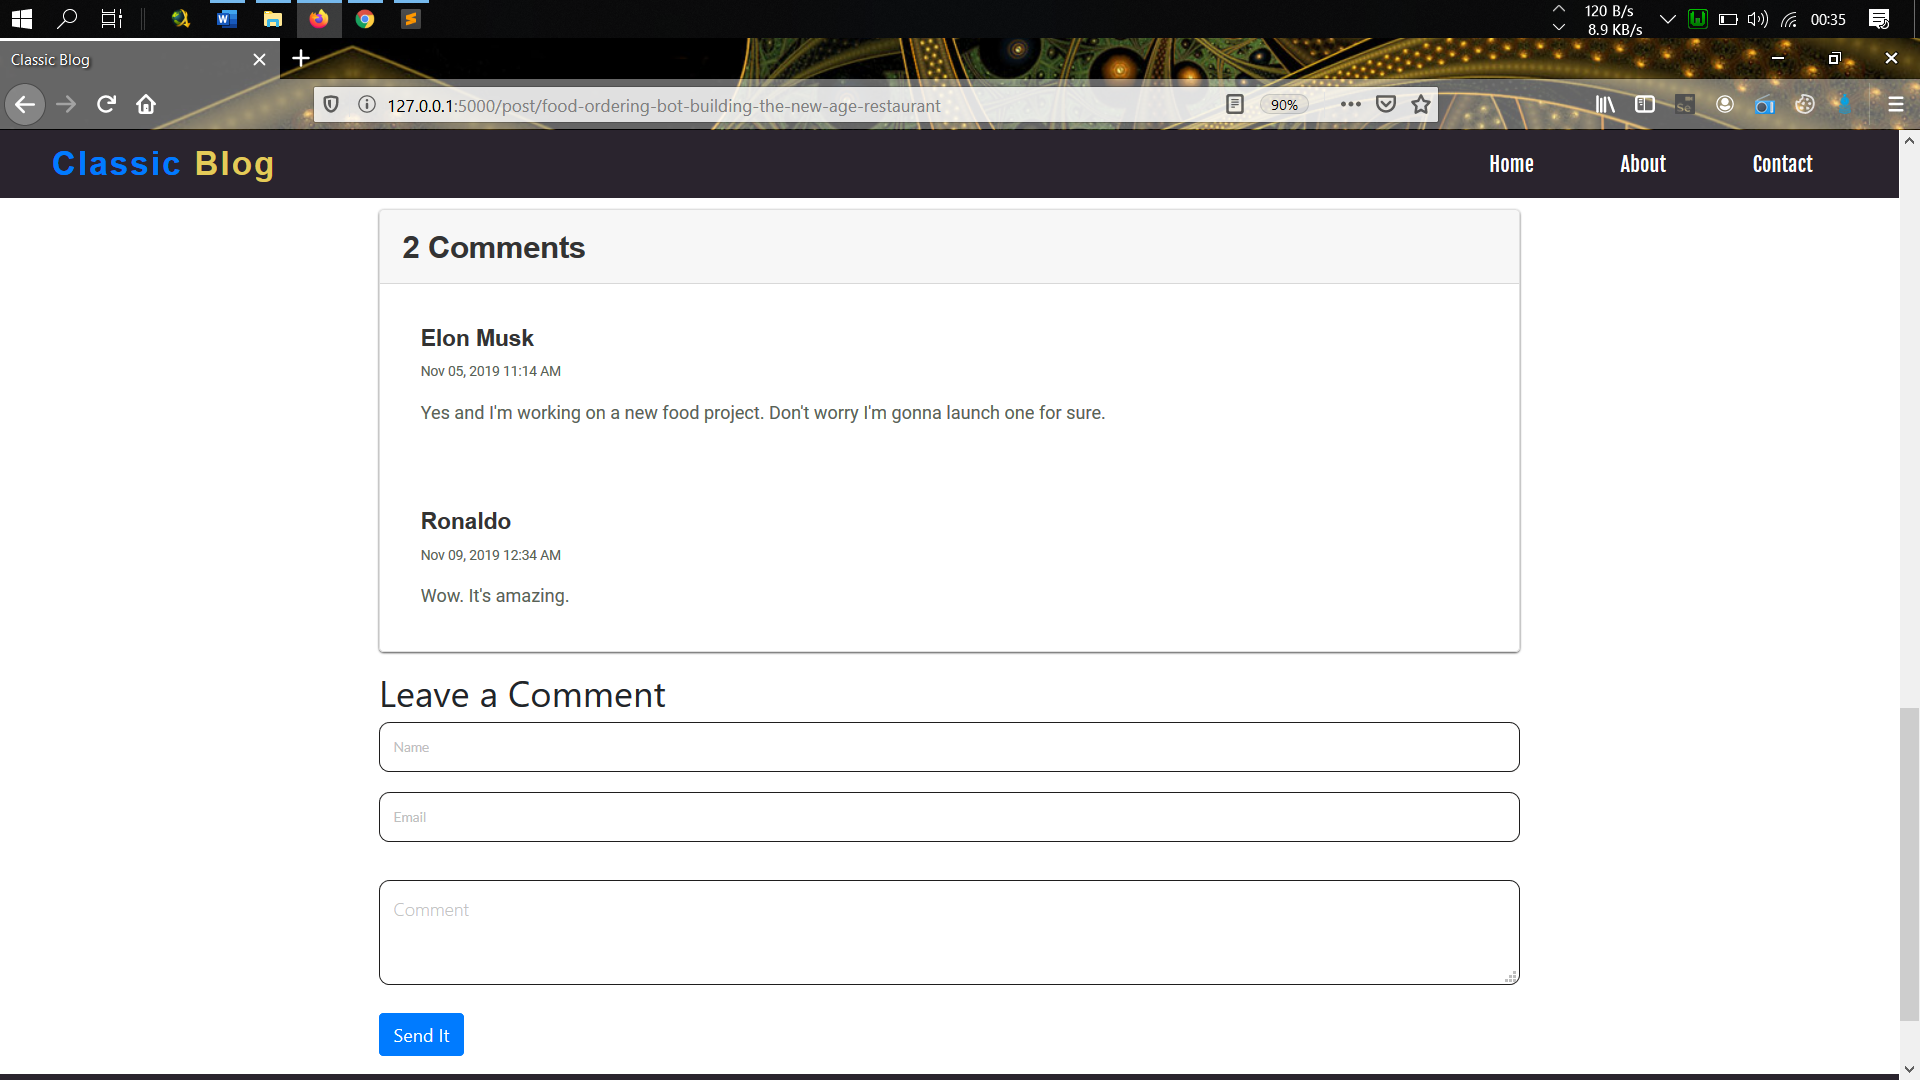Reset the 90% zoom level badge
The width and height of the screenshot is (1920, 1080).
coord(1284,105)
